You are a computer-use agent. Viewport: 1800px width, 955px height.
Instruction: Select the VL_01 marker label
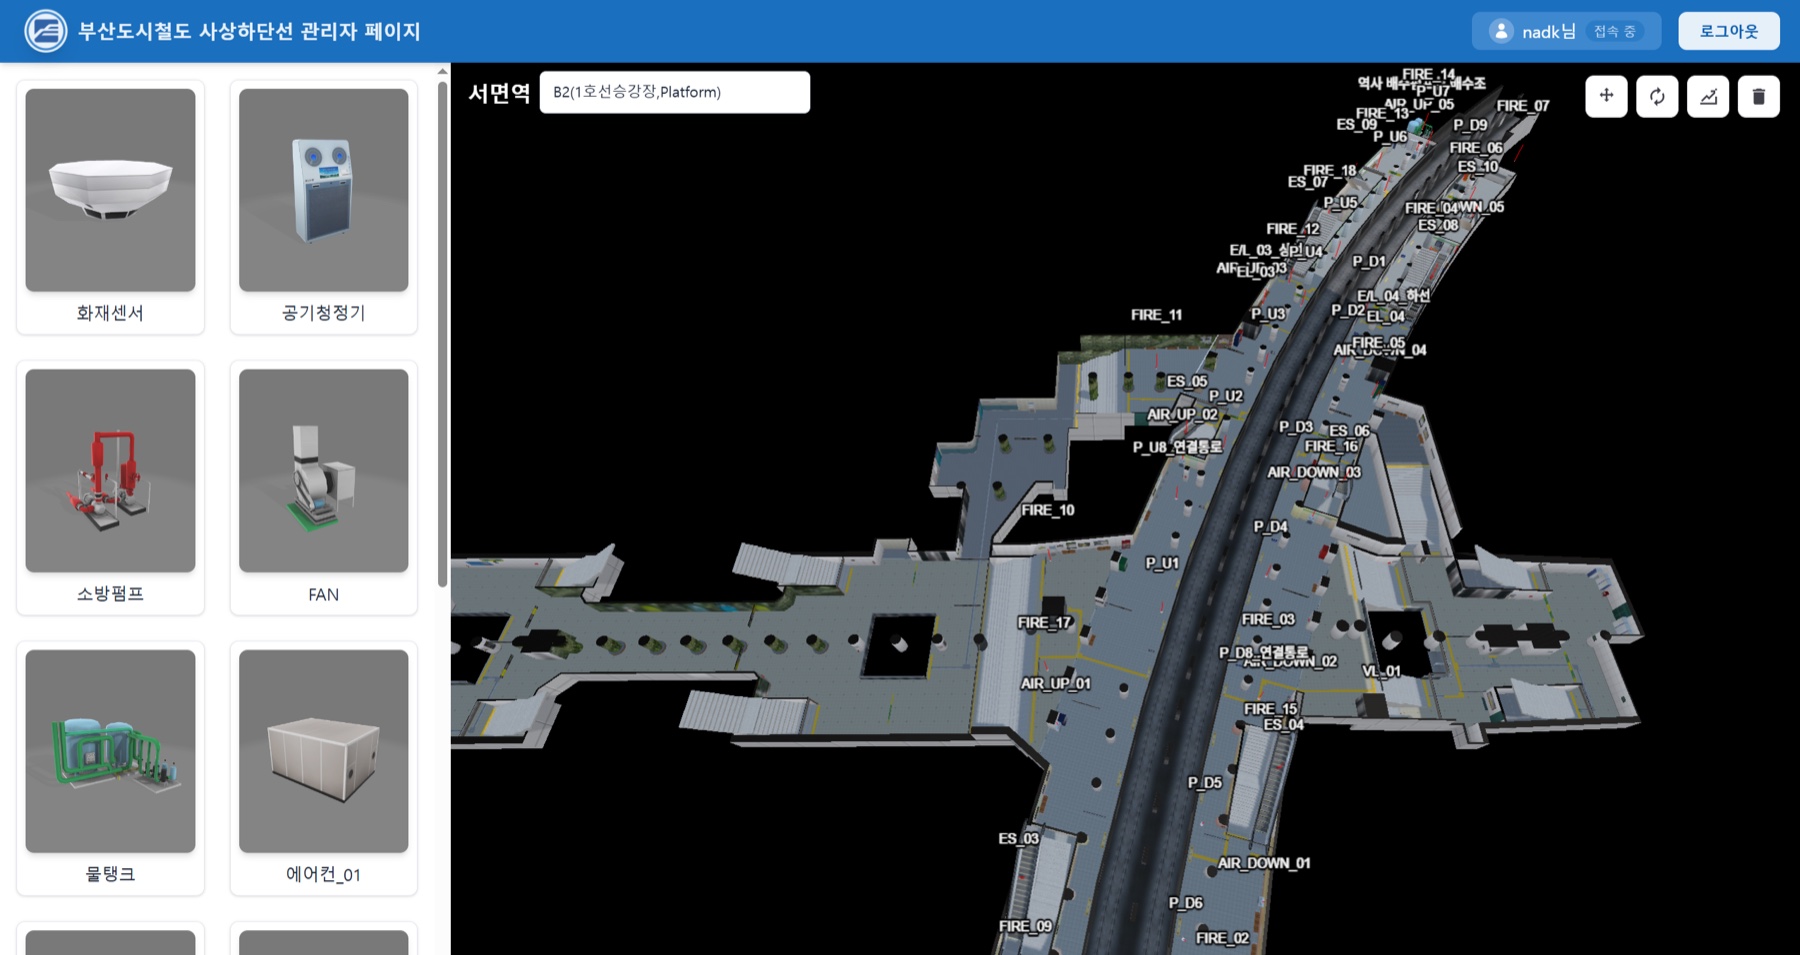coord(1381,671)
